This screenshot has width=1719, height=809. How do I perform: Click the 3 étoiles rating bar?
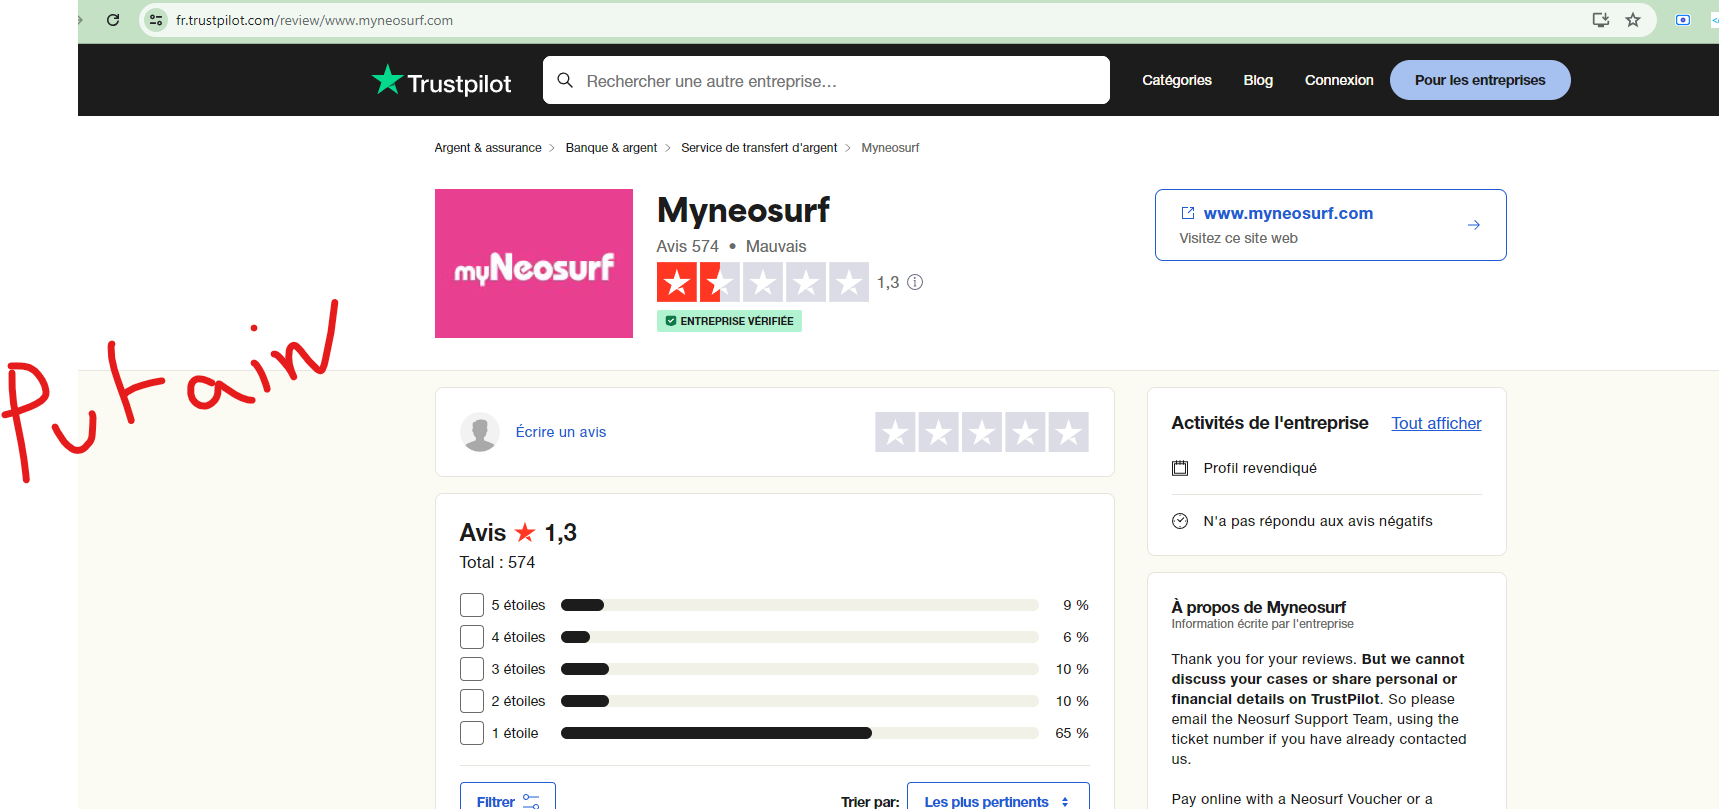click(800, 669)
